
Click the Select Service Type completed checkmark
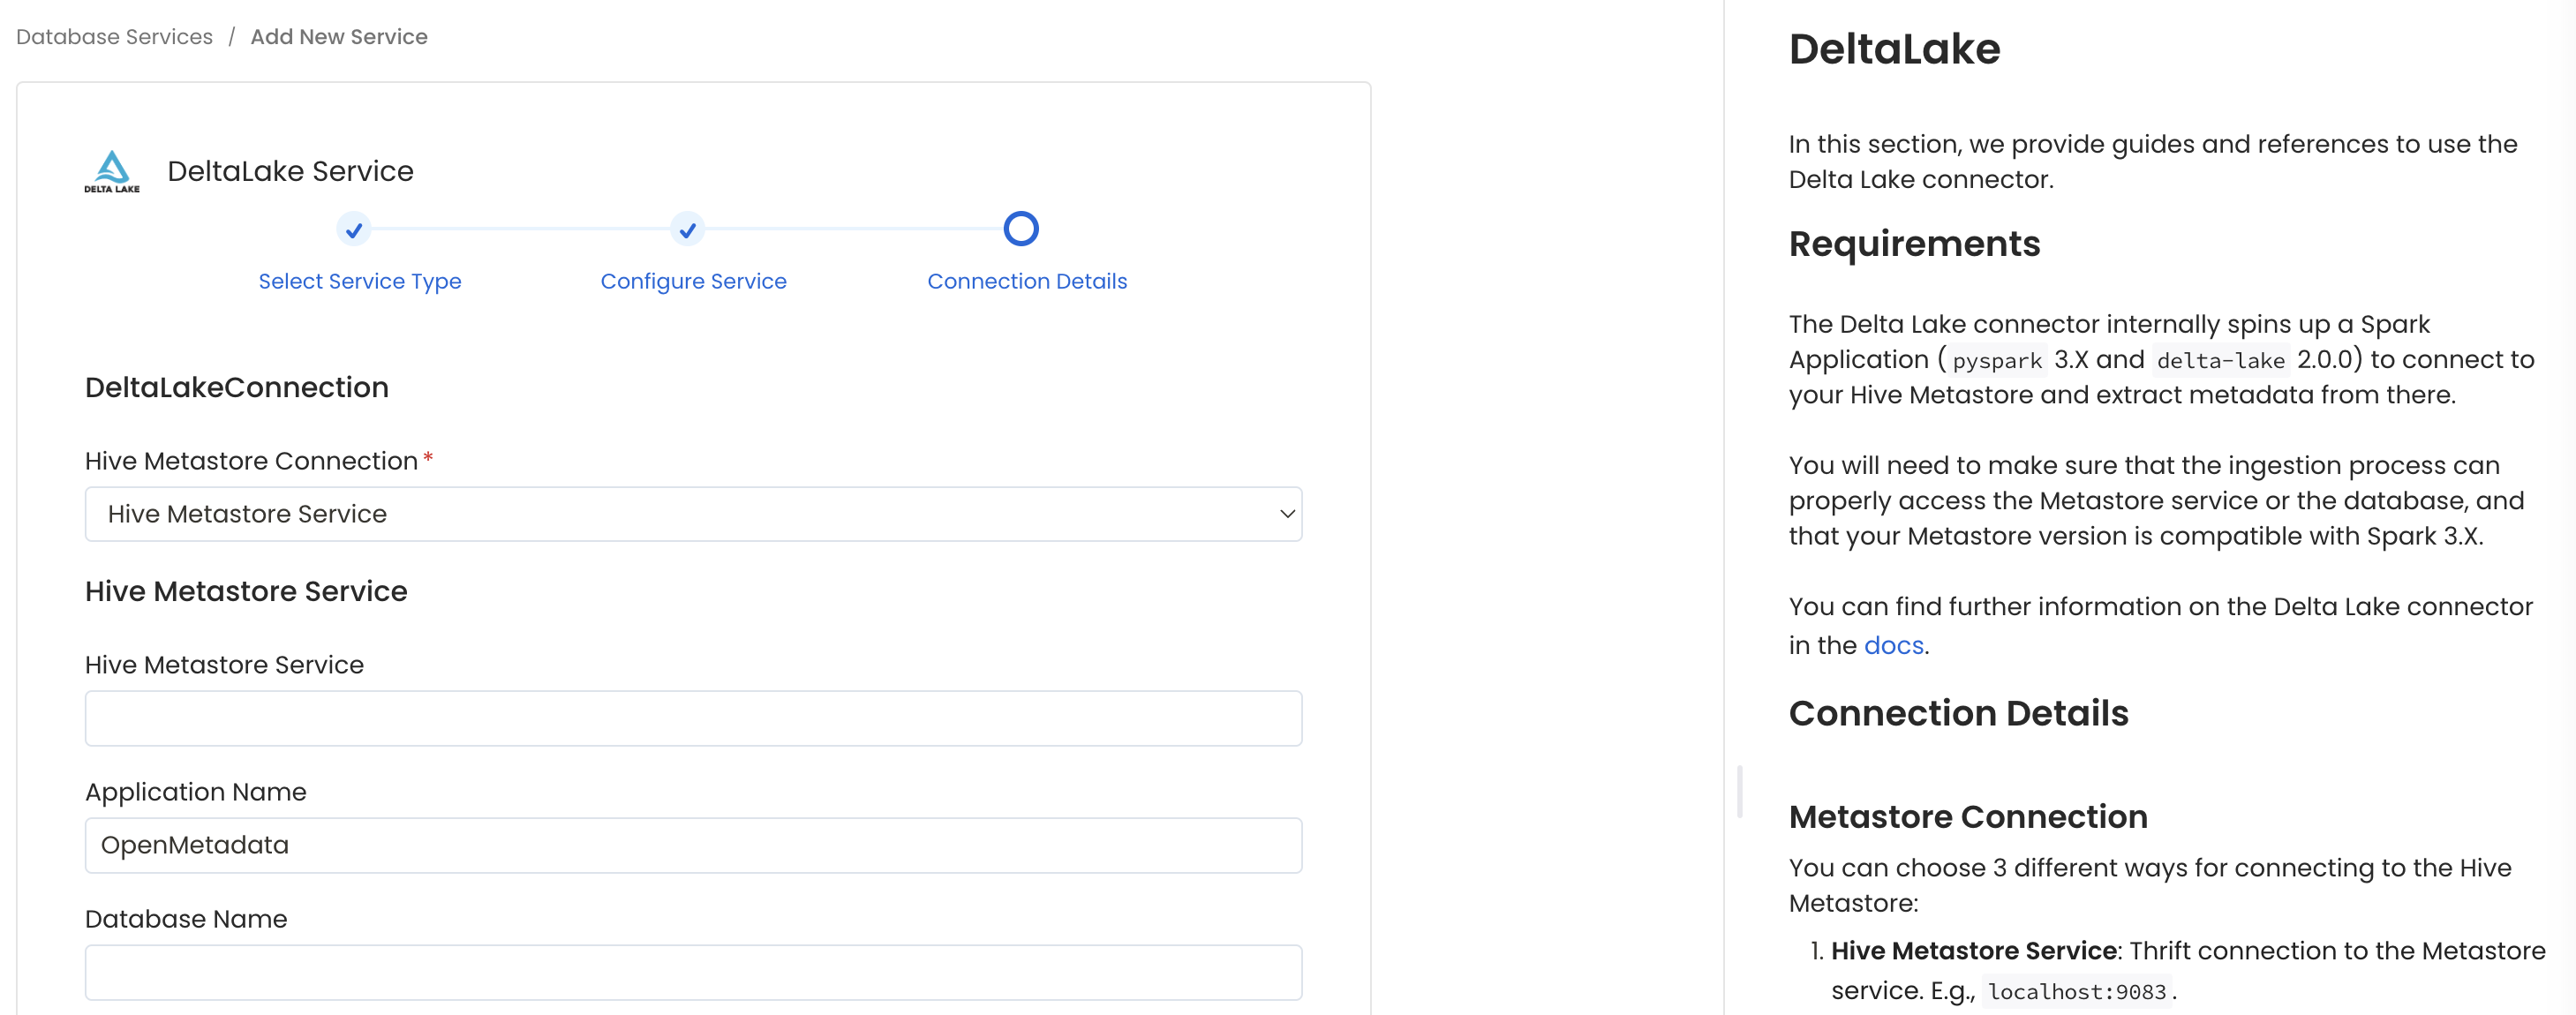pos(354,229)
